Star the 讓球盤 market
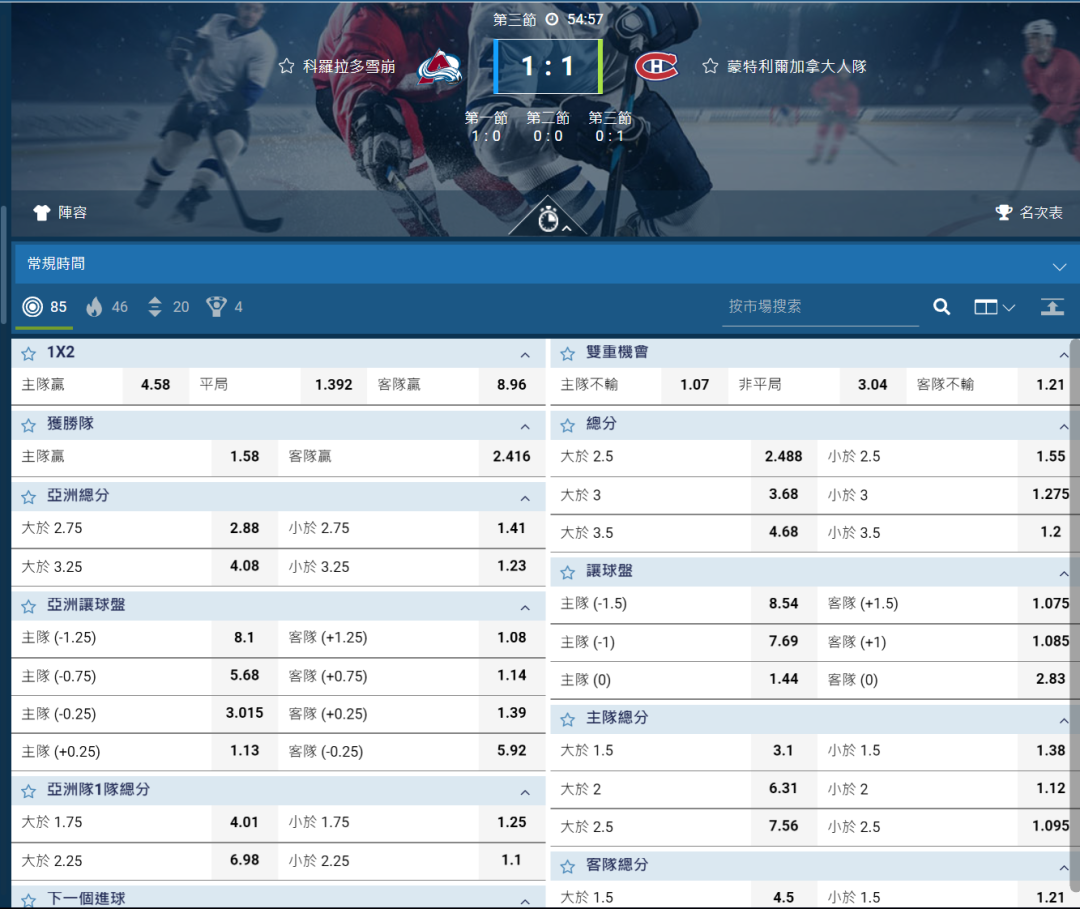Viewport: 1080px width, 909px height. [x=568, y=572]
